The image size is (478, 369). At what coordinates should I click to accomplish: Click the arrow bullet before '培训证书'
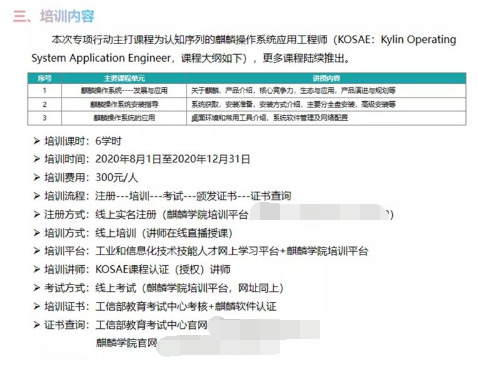tap(37, 306)
